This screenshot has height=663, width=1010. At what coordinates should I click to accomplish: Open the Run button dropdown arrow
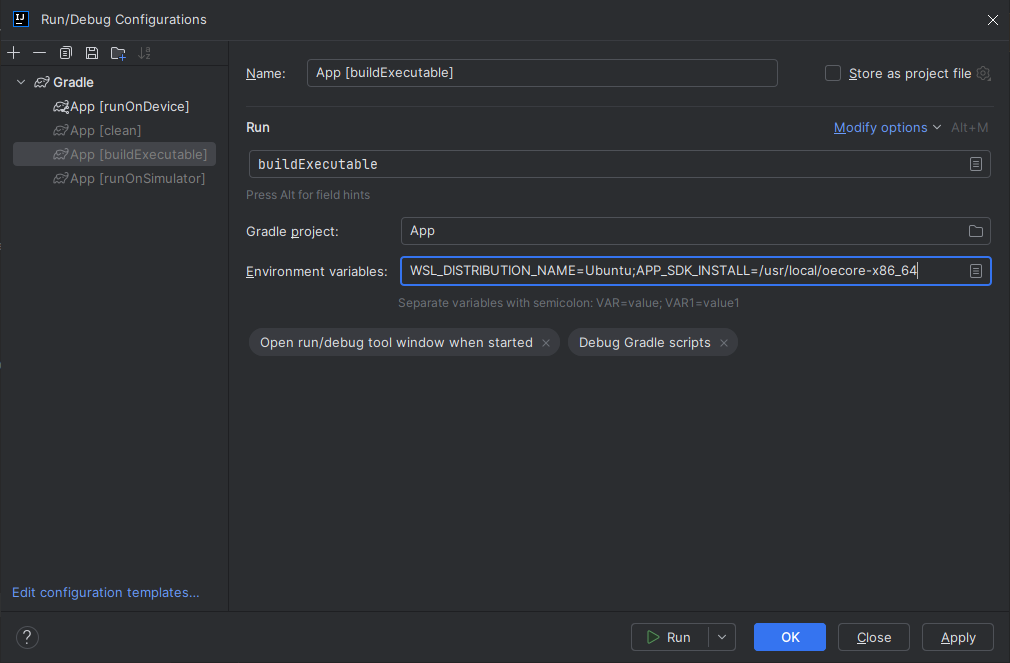pyautogui.click(x=722, y=637)
